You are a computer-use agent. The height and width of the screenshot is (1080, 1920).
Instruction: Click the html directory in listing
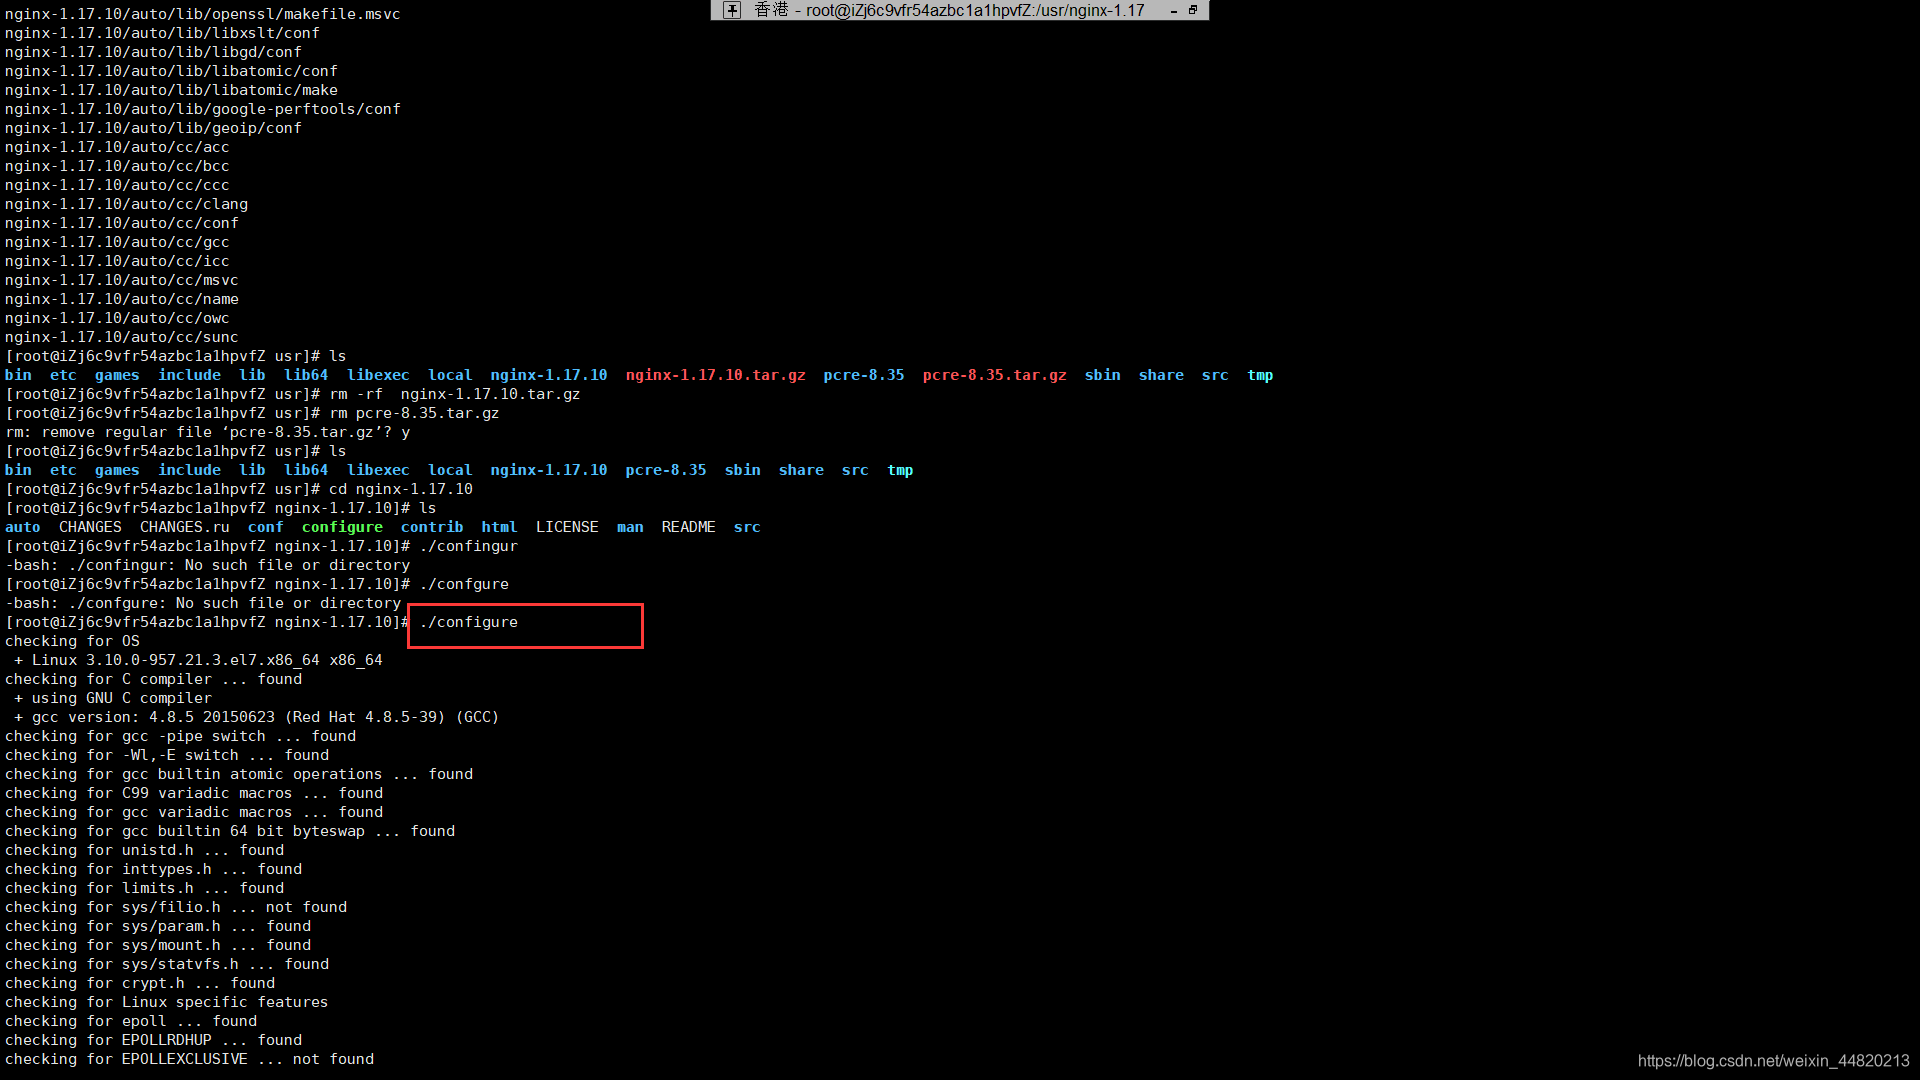[498, 527]
